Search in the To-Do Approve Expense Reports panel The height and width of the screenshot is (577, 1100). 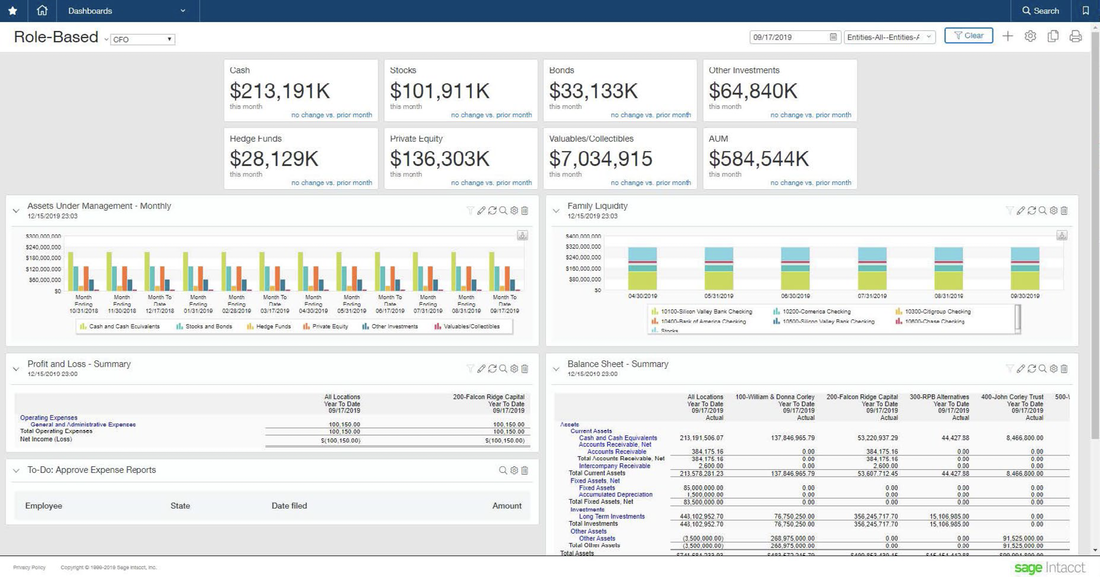tap(503, 470)
